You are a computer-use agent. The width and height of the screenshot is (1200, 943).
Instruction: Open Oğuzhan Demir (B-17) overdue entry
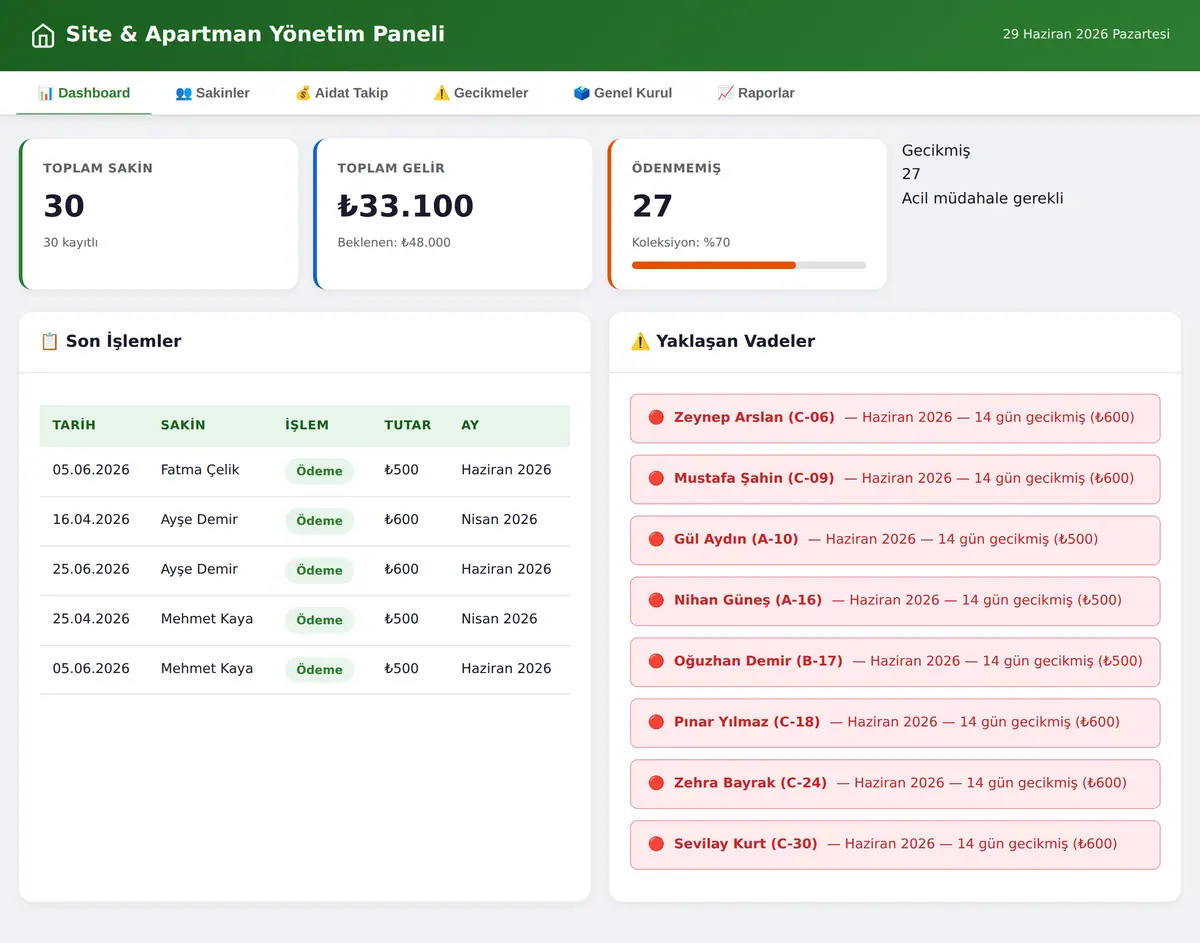tap(895, 662)
